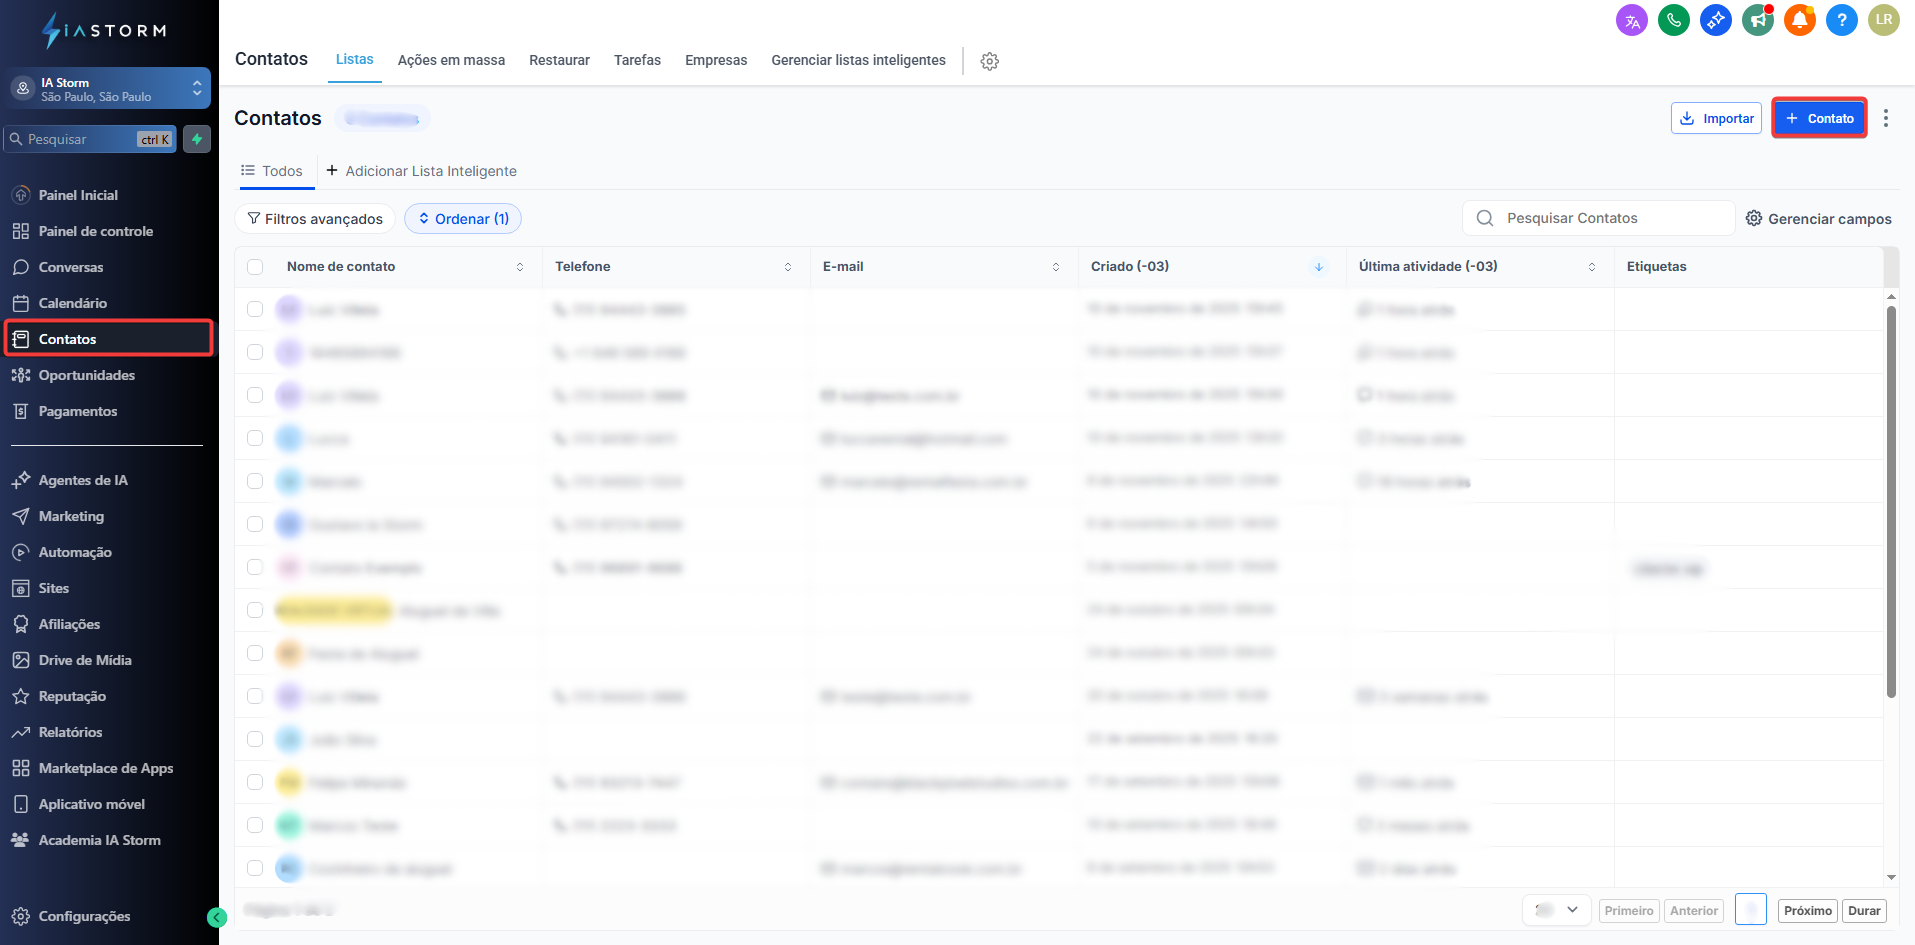The image size is (1915, 945).
Task: Click the green phone dialer icon
Action: [x=1673, y=20]
